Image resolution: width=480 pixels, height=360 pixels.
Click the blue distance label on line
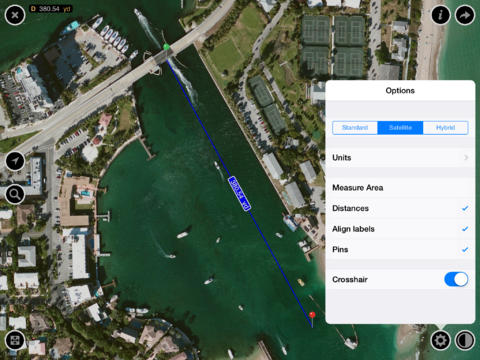239,193
